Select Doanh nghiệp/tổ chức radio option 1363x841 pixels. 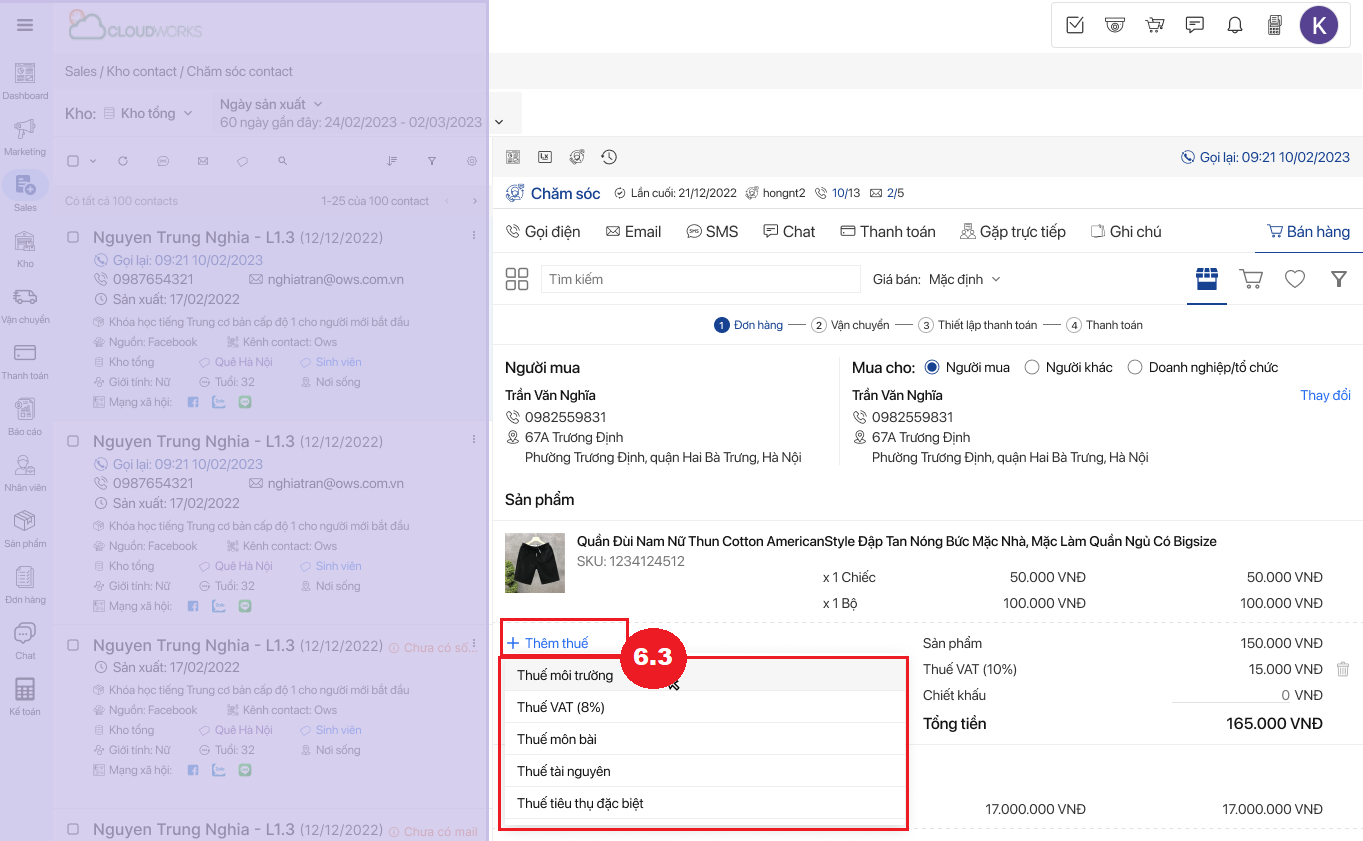tap(1135, 367)
